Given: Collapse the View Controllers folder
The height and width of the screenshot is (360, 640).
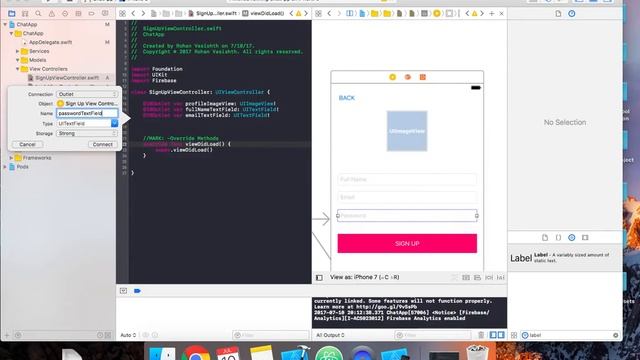Looking at the screenshot, I should tap(18, 69).
